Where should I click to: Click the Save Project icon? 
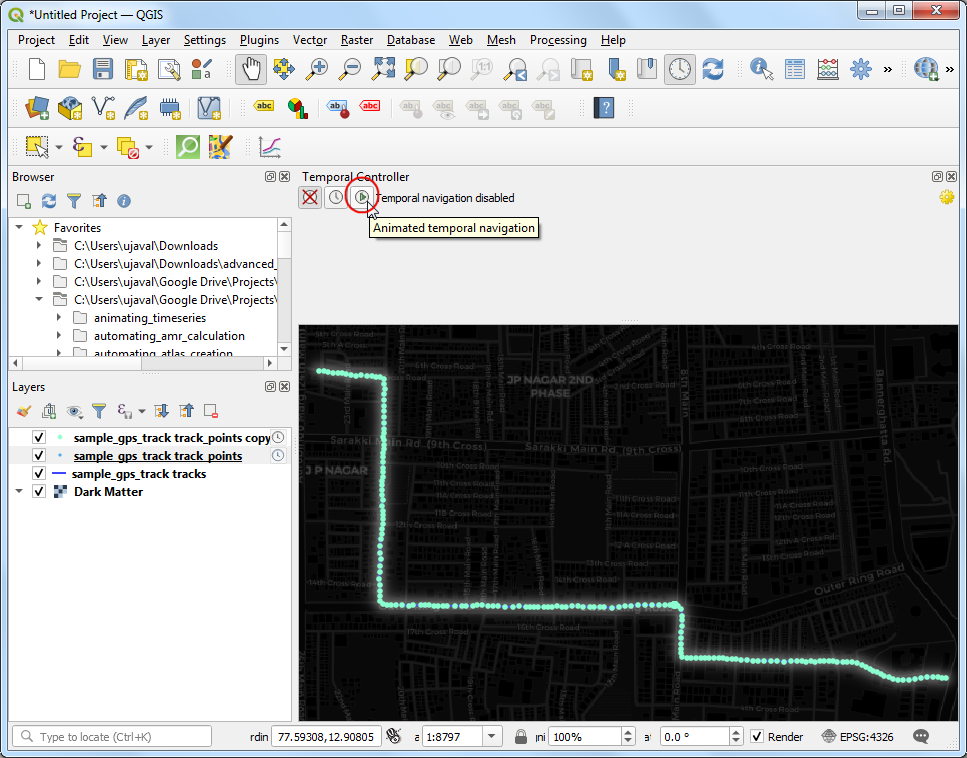click(103, 69)
